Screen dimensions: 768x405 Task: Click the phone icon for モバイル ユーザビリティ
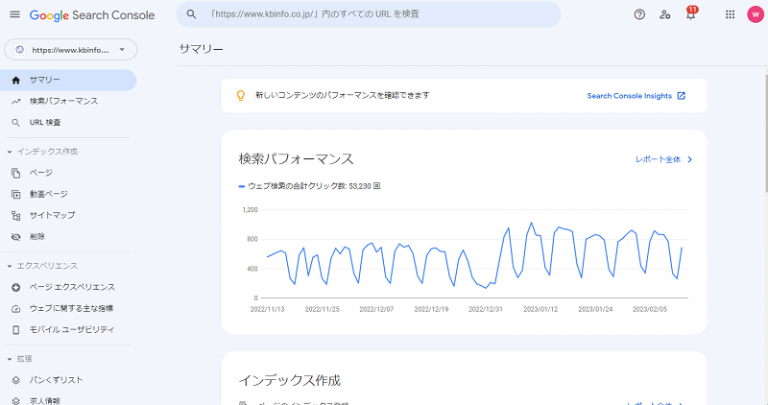(16, 330)
